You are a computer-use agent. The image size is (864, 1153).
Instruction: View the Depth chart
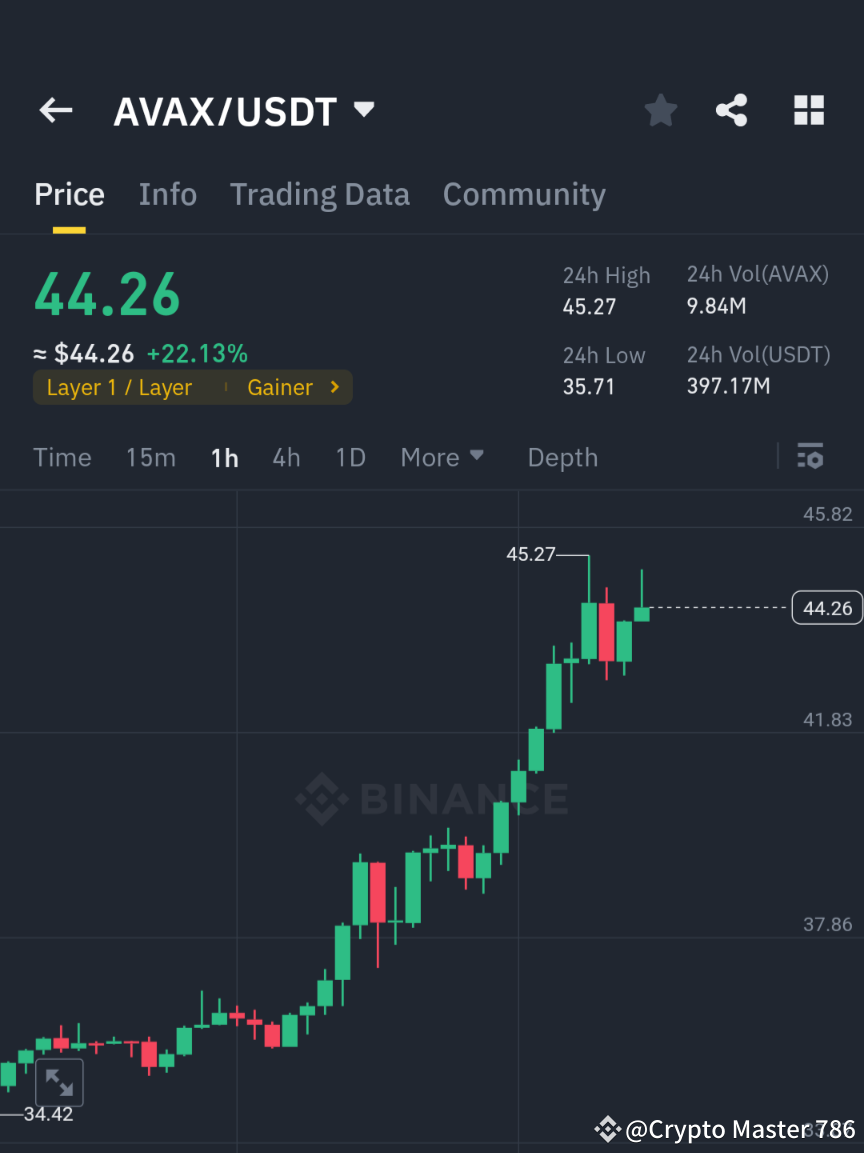pyautogui.click(x=562, y=457)
